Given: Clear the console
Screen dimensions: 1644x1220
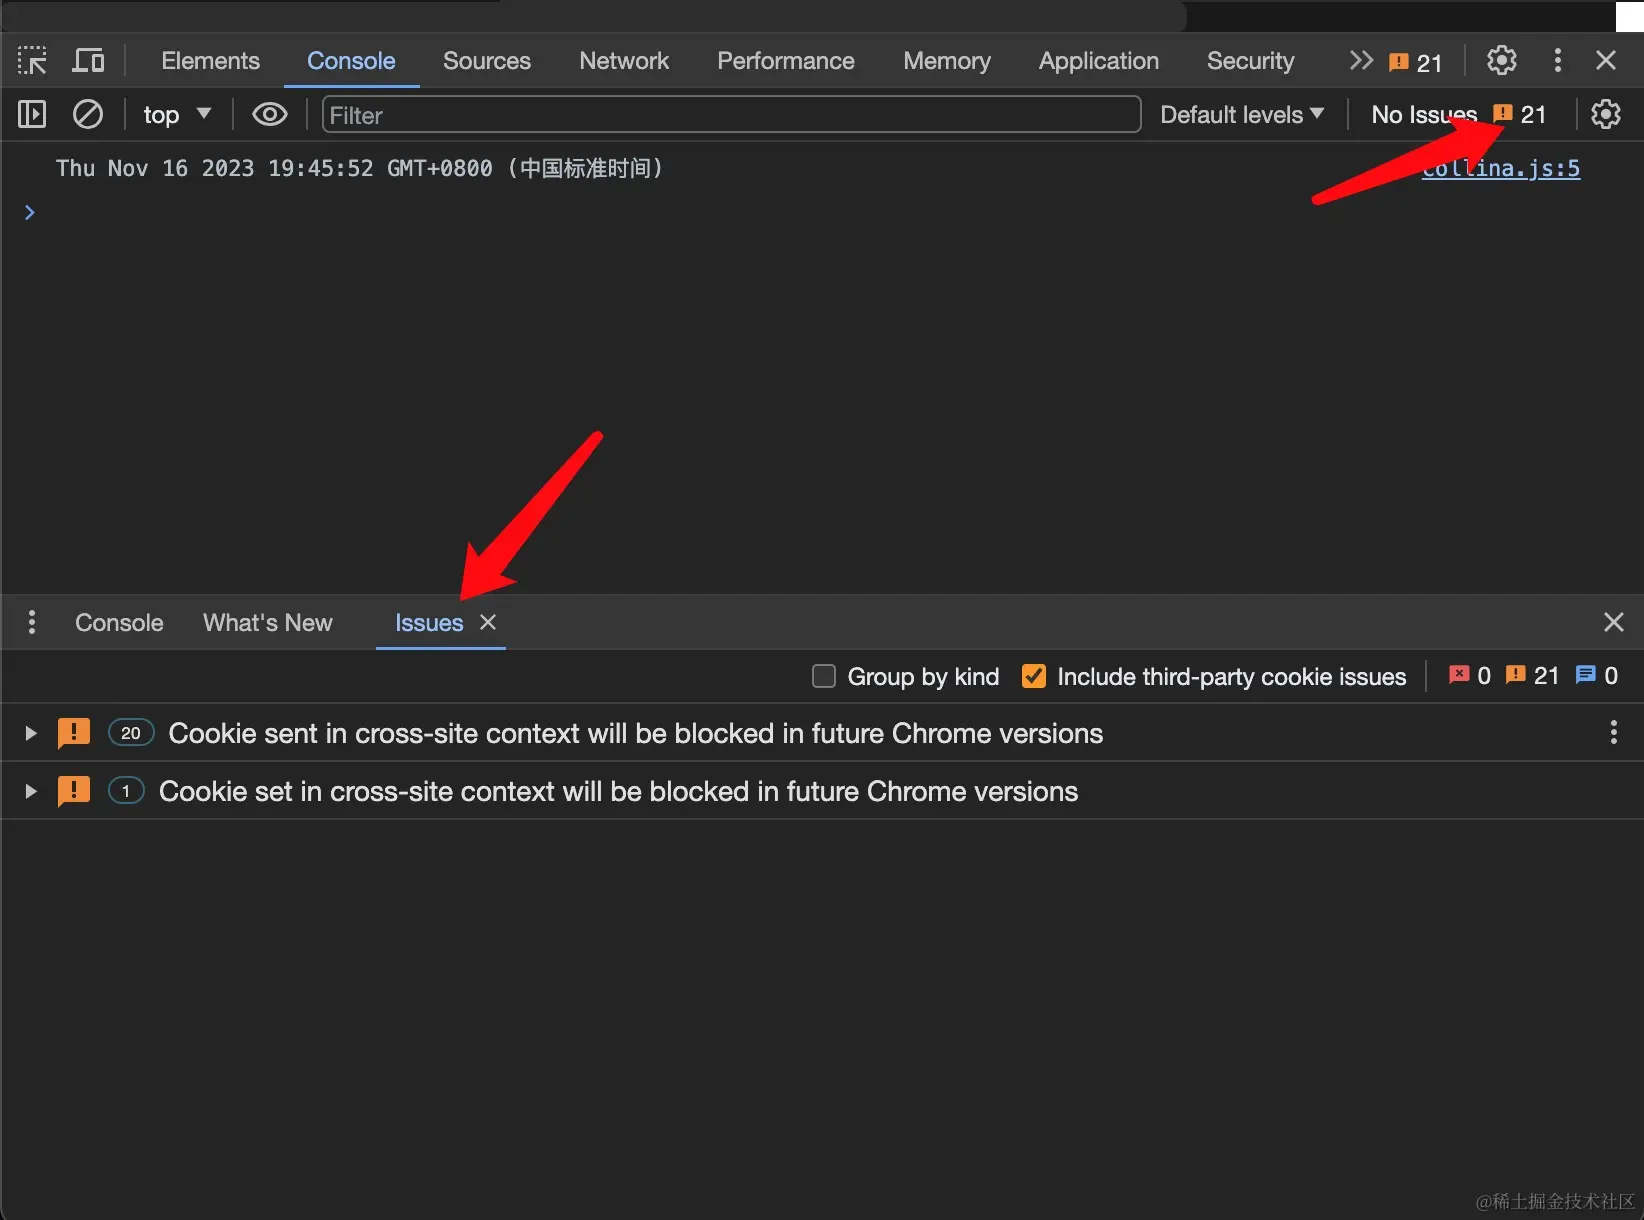Looking at the screenshot, I should coord(87,114).
